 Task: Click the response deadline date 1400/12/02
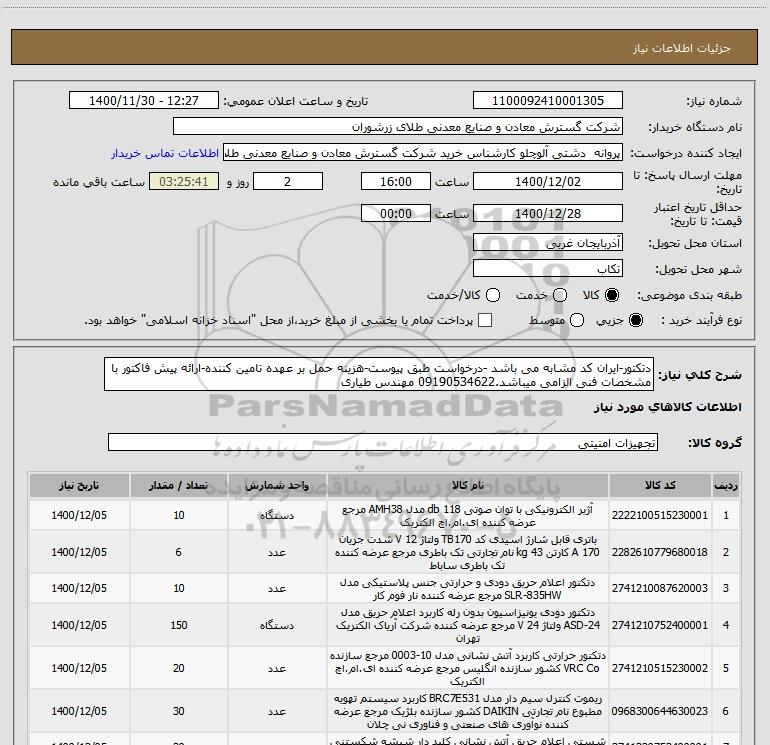pyautogui.click(x=548, y=181)
